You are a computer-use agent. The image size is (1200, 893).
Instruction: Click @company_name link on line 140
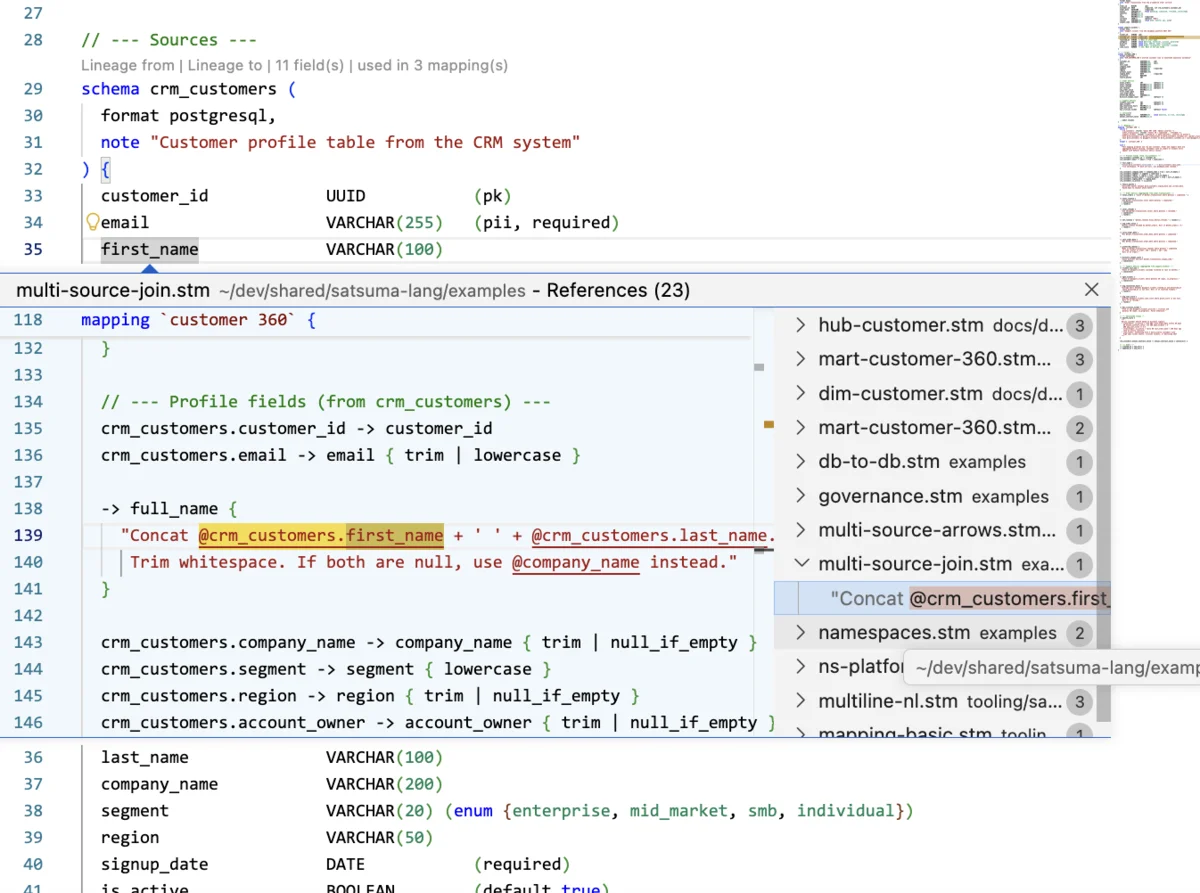[x=575, y=562]
